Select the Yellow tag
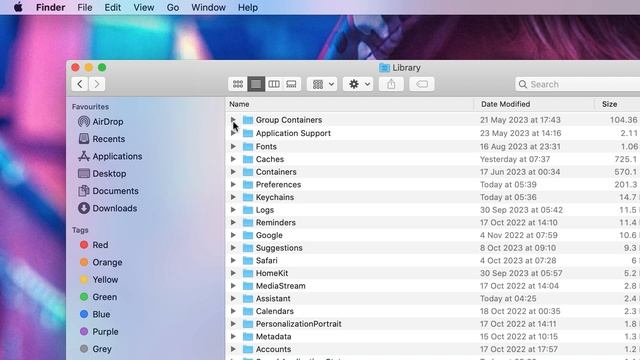640x360 pixels. (99, 280)
